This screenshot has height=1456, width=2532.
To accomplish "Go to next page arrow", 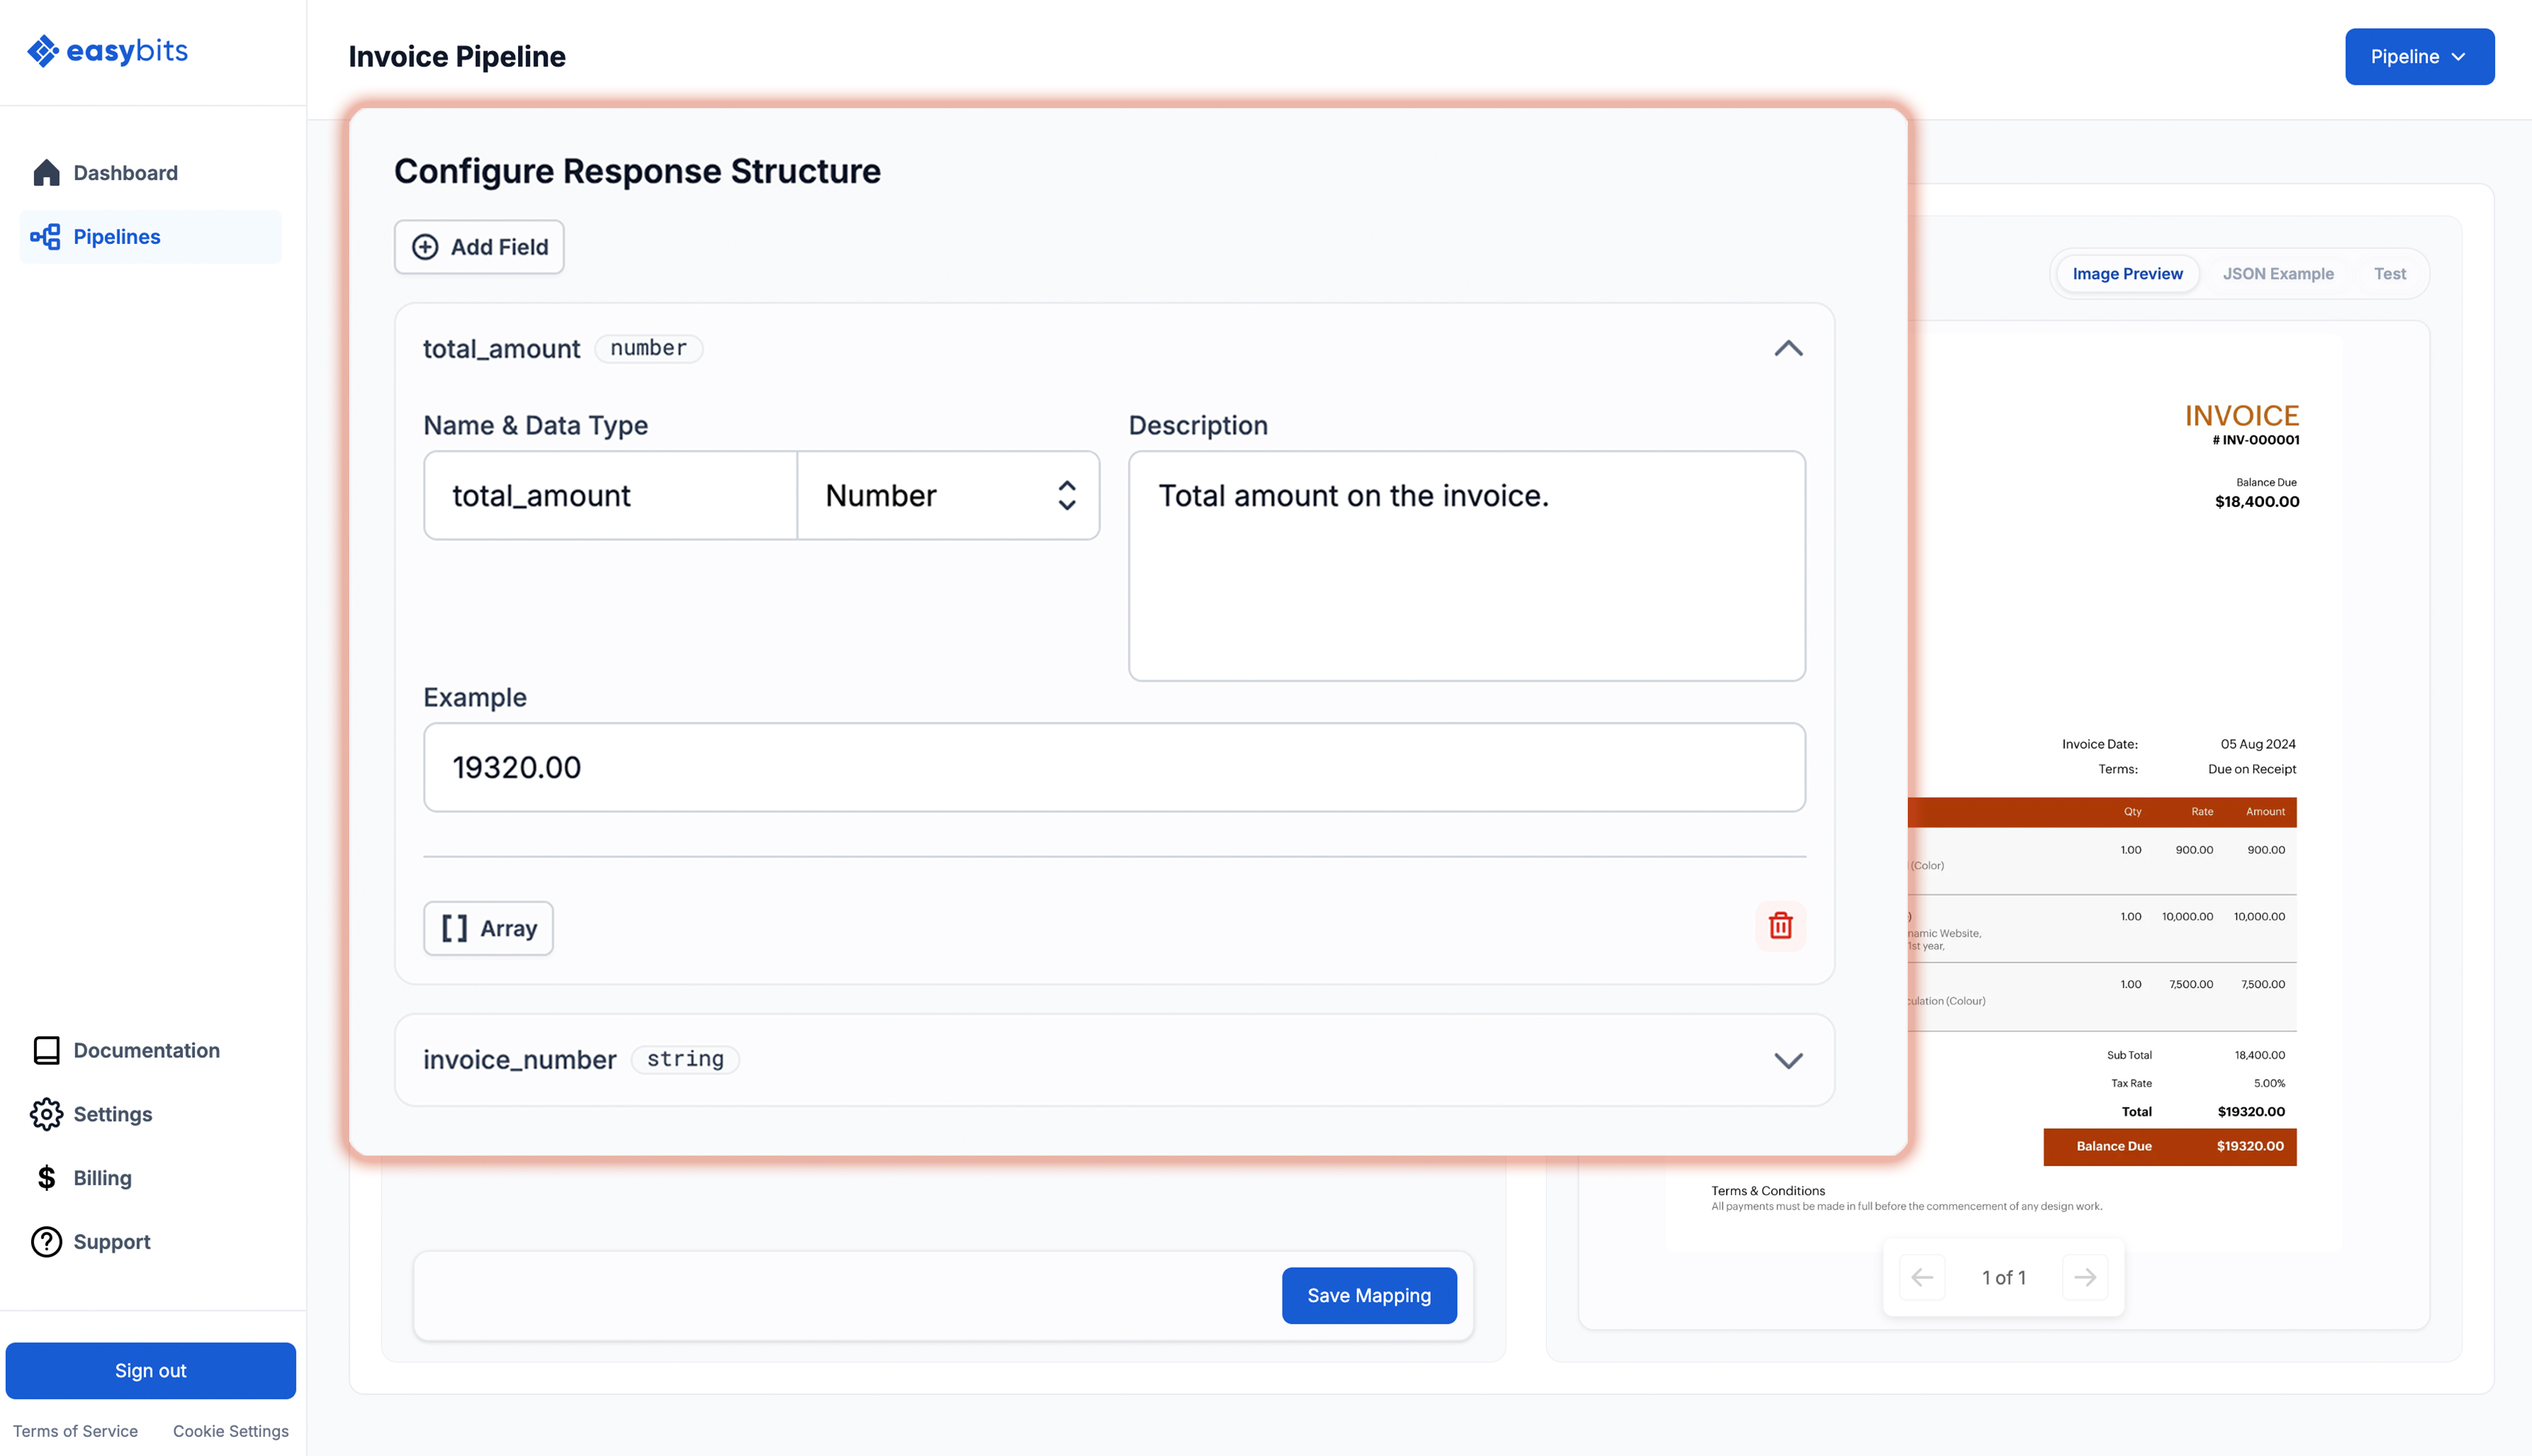I will coord(2085,1278).
